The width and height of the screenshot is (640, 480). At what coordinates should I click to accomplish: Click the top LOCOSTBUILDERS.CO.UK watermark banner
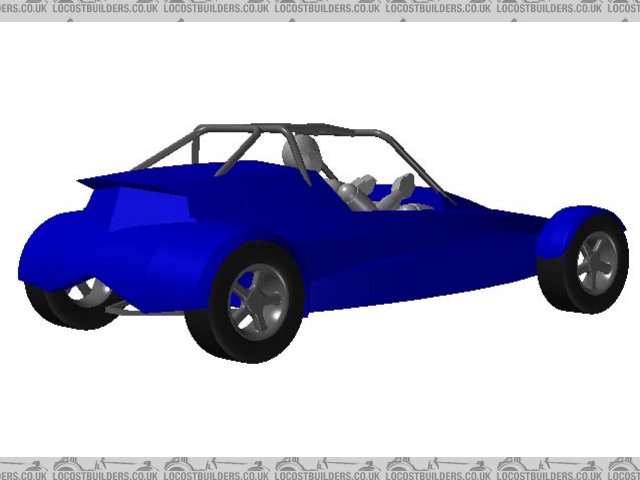coord(320,7)
